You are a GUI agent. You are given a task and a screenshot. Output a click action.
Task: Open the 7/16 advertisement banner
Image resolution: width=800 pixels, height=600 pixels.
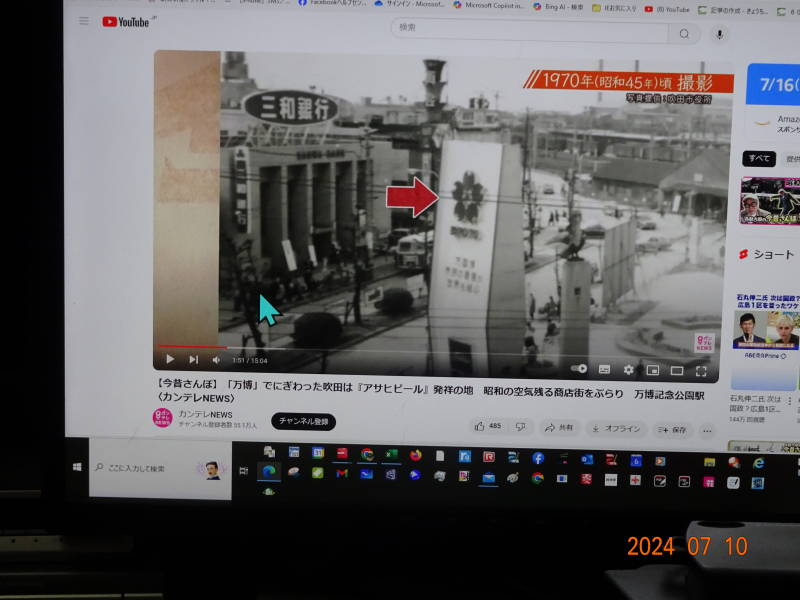772,84
